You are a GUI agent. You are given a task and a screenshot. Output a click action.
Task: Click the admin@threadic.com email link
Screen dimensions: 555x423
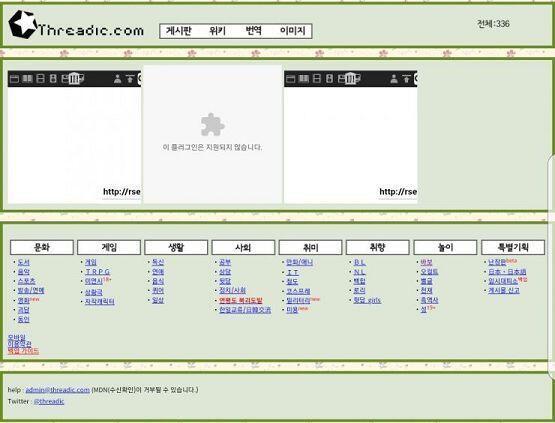point(58,390)
